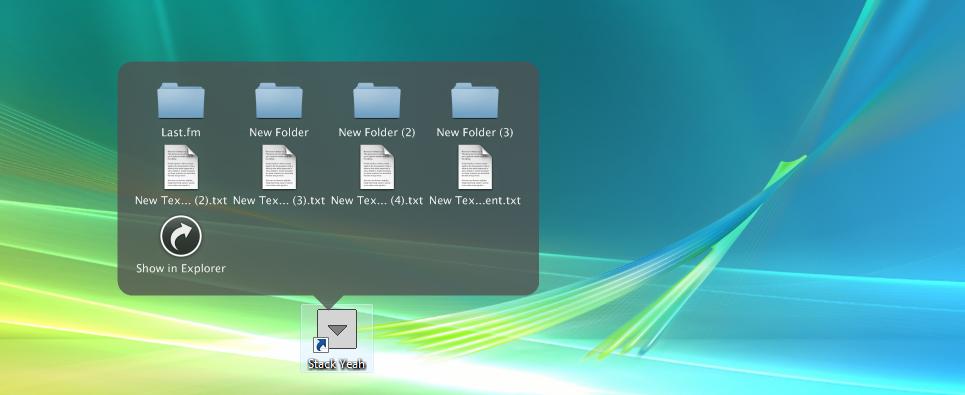Select the New Tex...ent.txt document icon
This screenshot has height=395, width=965.
tap(474, 167)
